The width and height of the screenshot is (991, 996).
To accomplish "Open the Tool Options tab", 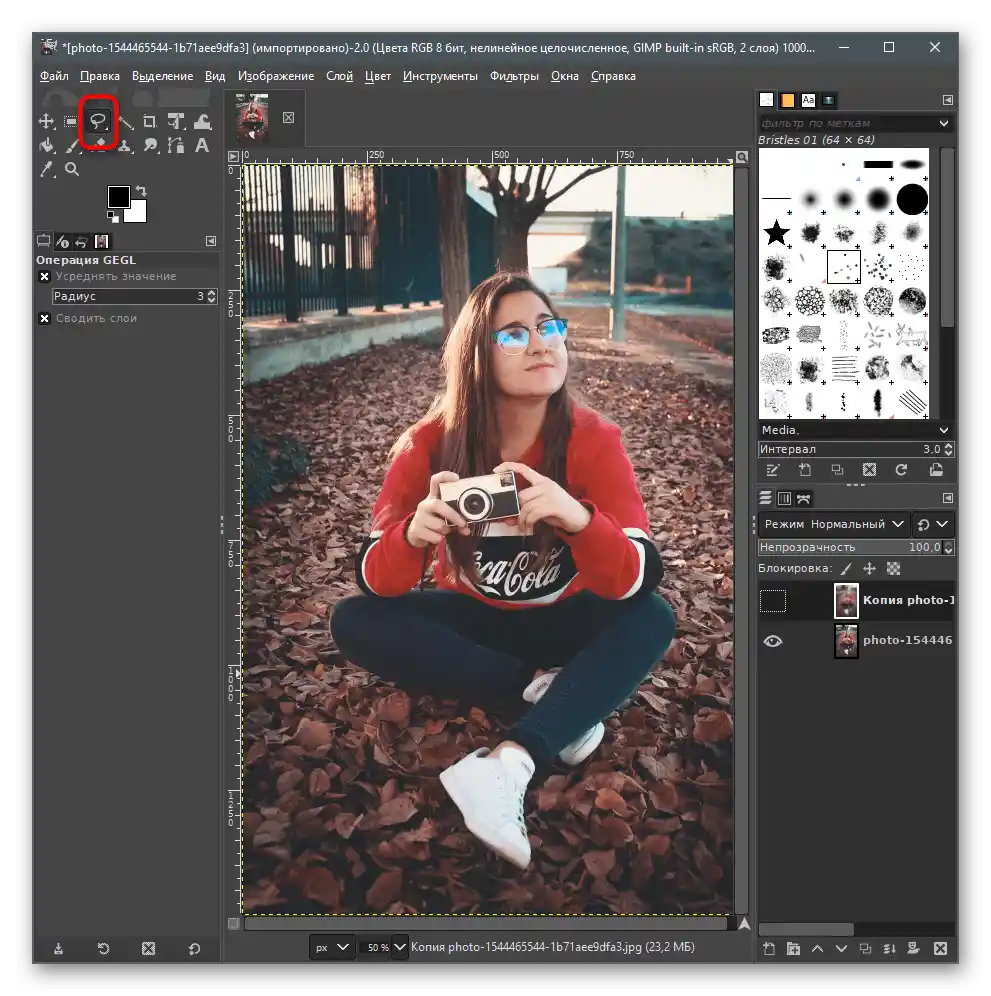I will point(43,241).
